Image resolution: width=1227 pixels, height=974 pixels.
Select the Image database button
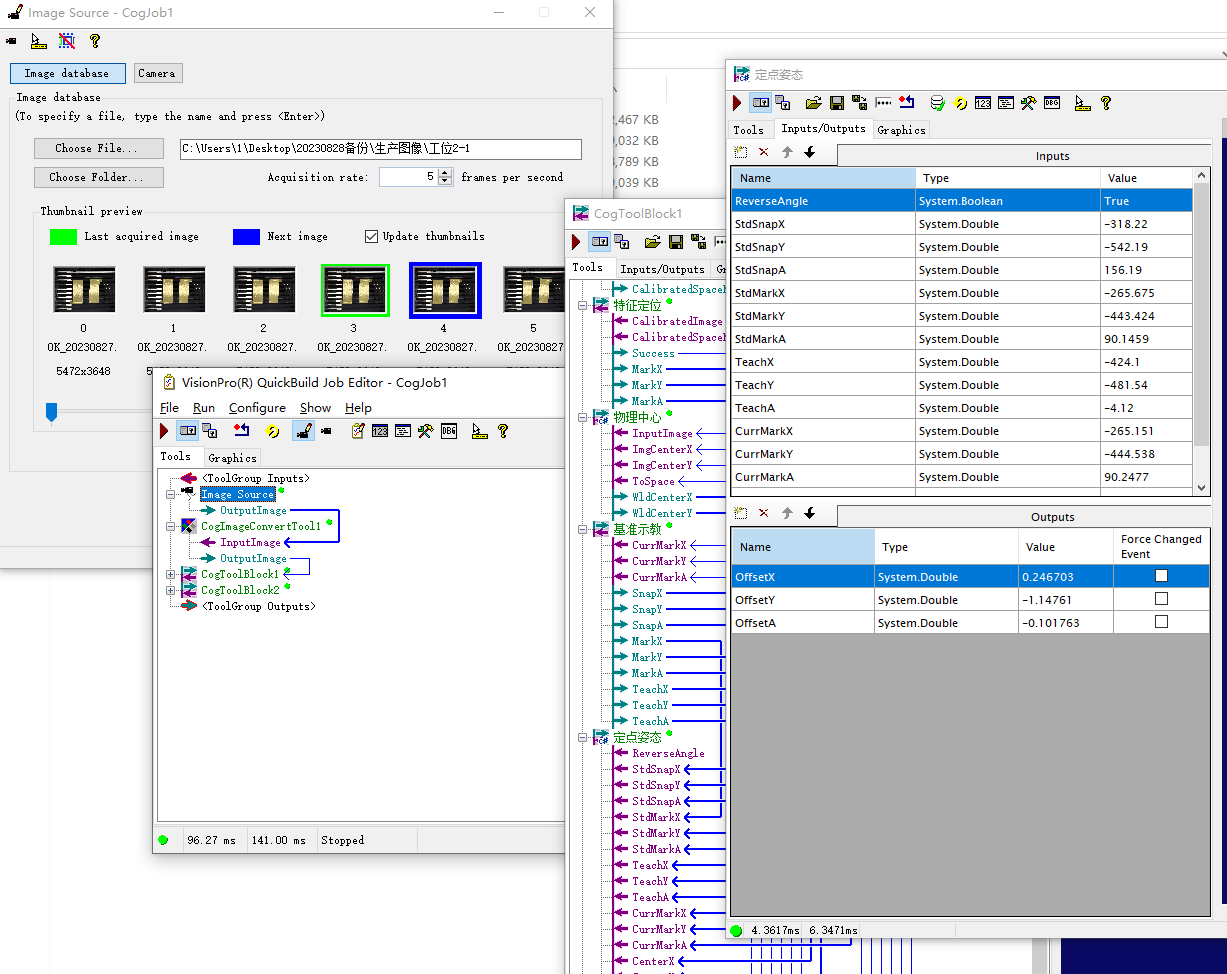pos(67,73)
